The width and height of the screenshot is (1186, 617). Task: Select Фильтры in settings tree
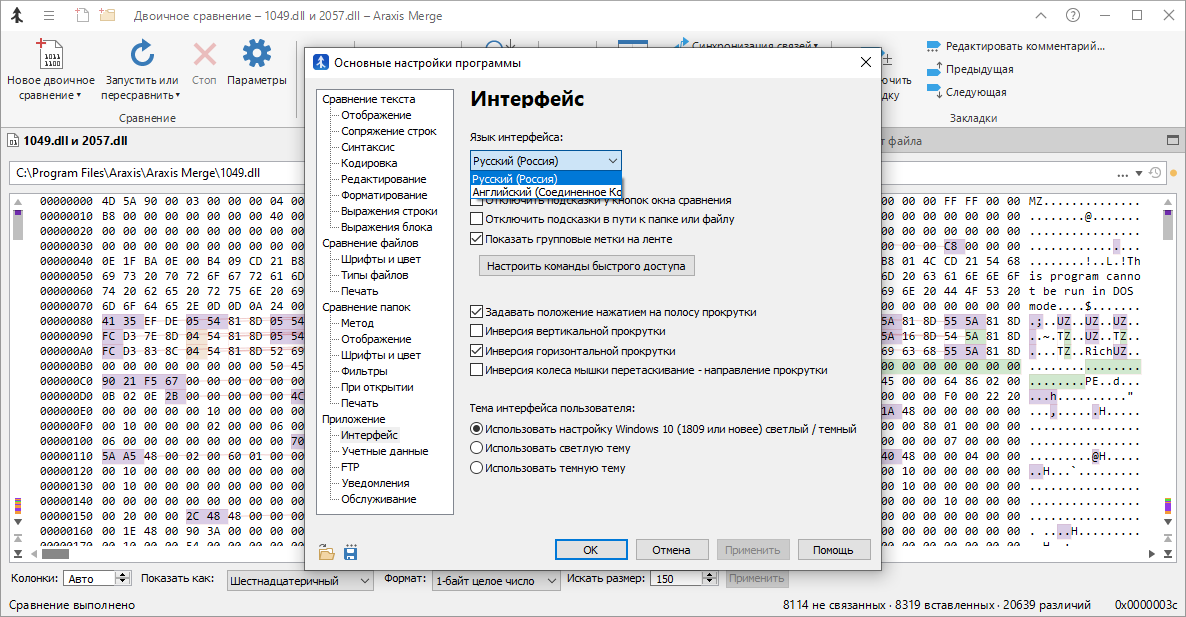point(364,371)
